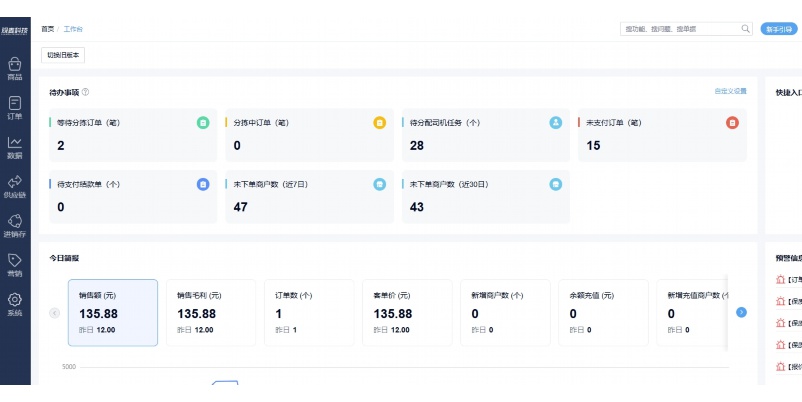Click the 新手引导 button
The image size is (802, 402).
(779, 29)
